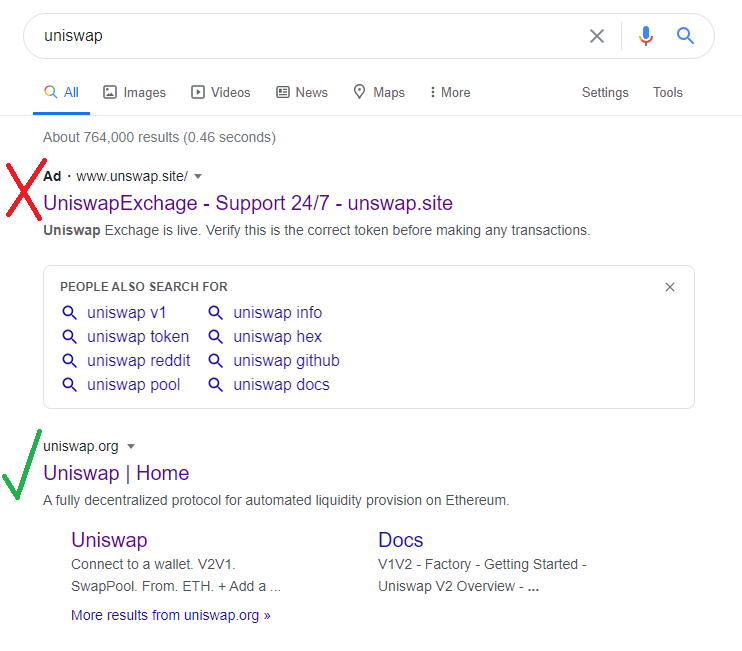Click magnifier icon beside uniswap reddit
The image size is (742, 651).
coord(70,361)
